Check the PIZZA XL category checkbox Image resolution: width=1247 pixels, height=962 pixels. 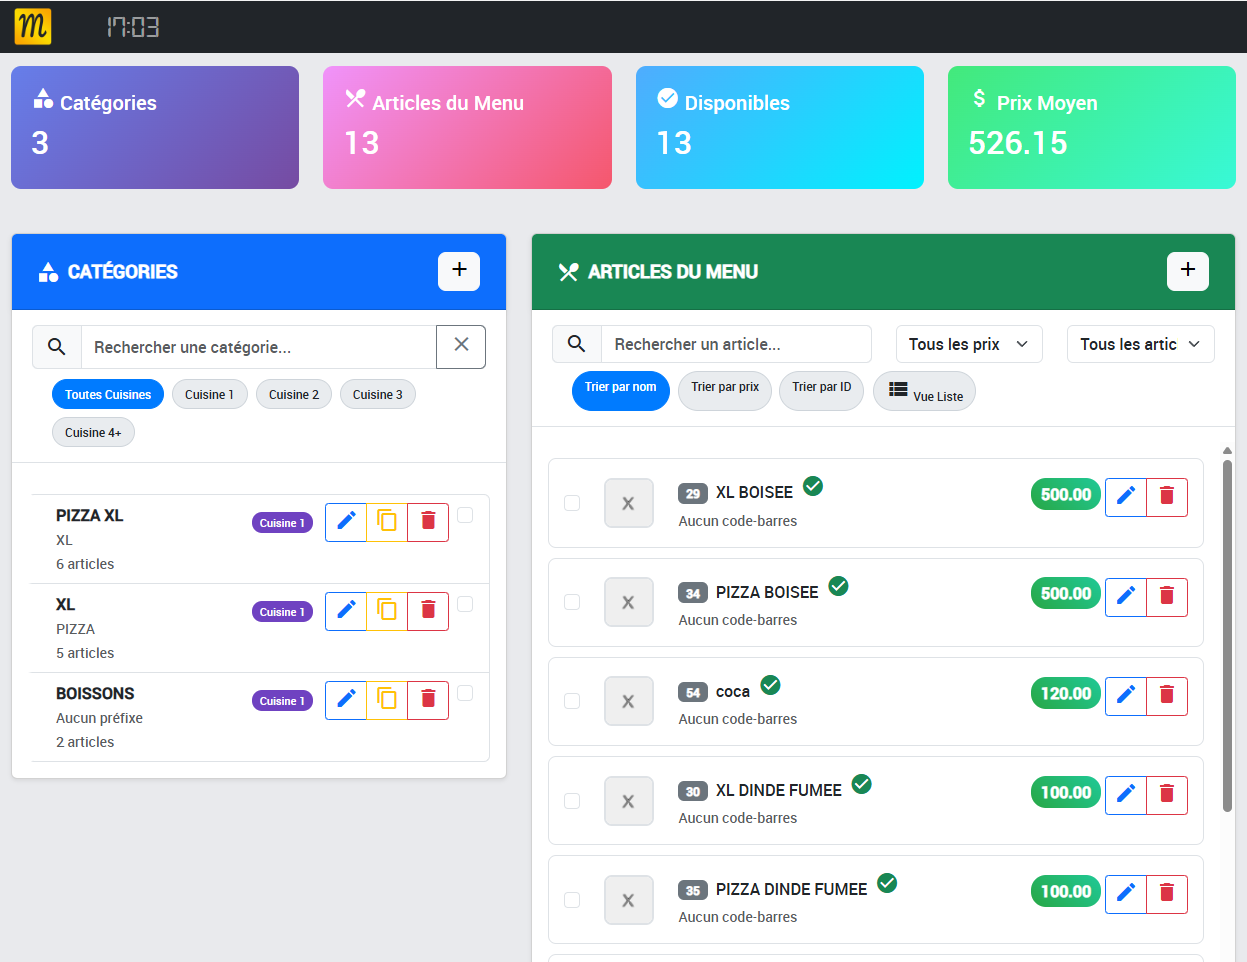pyautogui.click(x=464, y=514)
